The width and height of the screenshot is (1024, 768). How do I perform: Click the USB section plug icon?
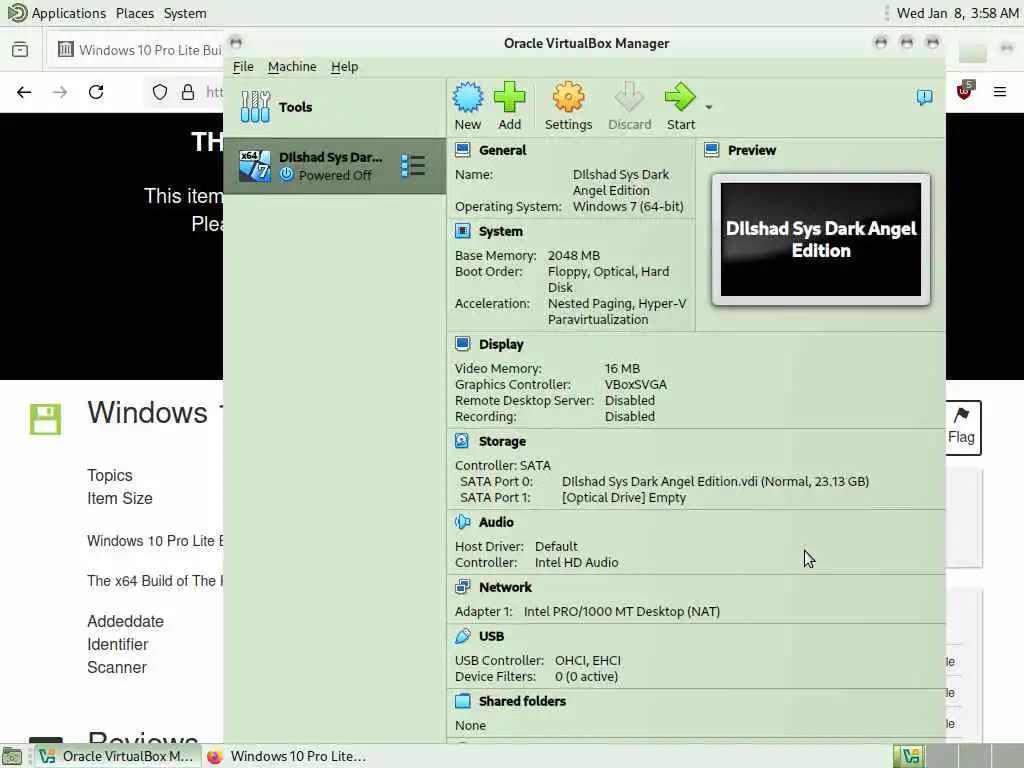tap(462, 635)
